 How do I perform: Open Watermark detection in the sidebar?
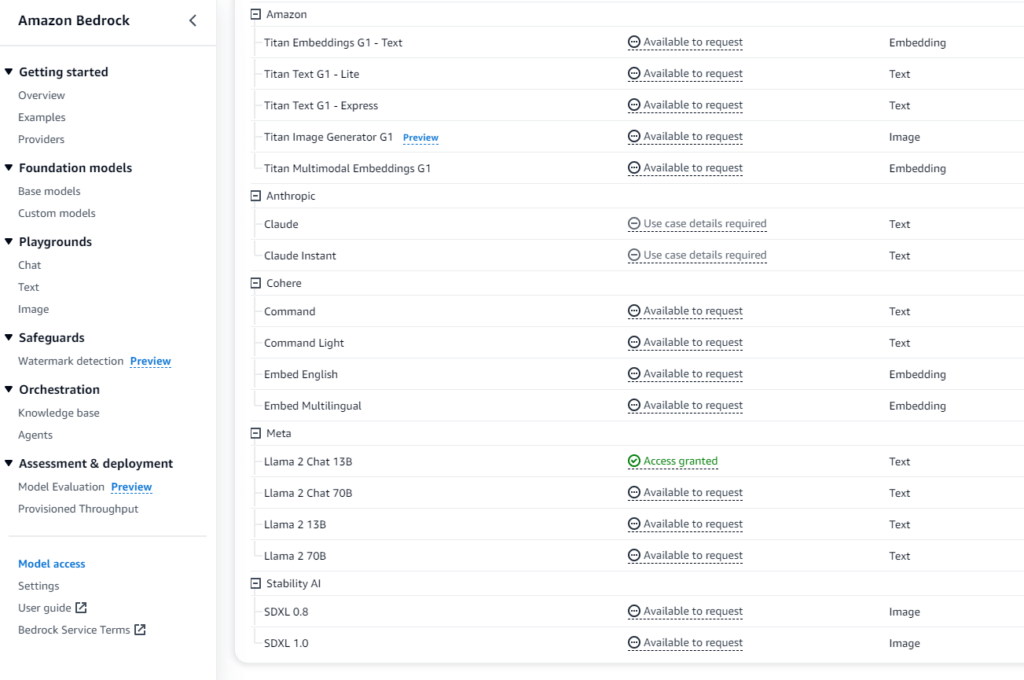point(71,361)
